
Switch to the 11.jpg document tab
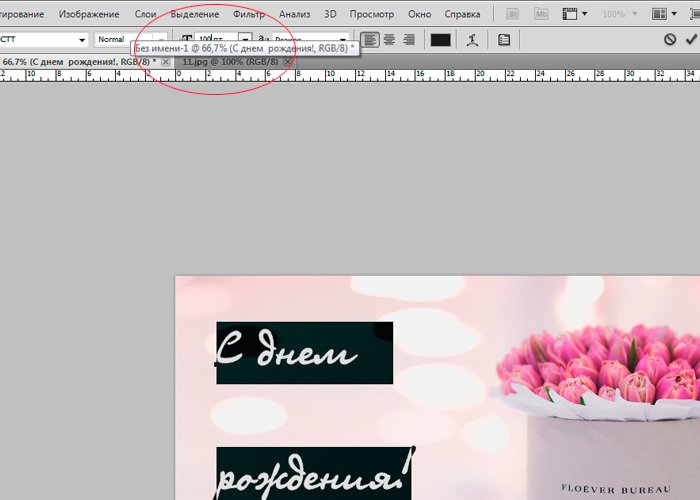tap(230, 62)
